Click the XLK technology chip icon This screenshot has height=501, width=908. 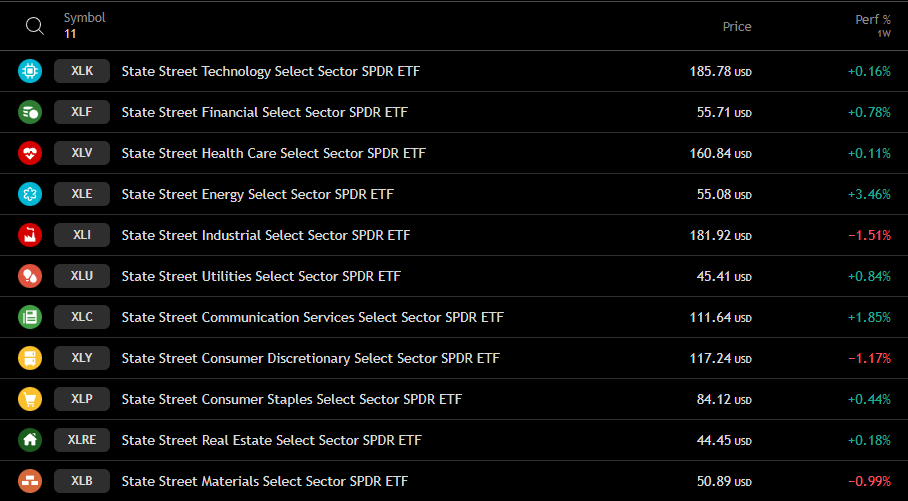[x=30, y=71]
